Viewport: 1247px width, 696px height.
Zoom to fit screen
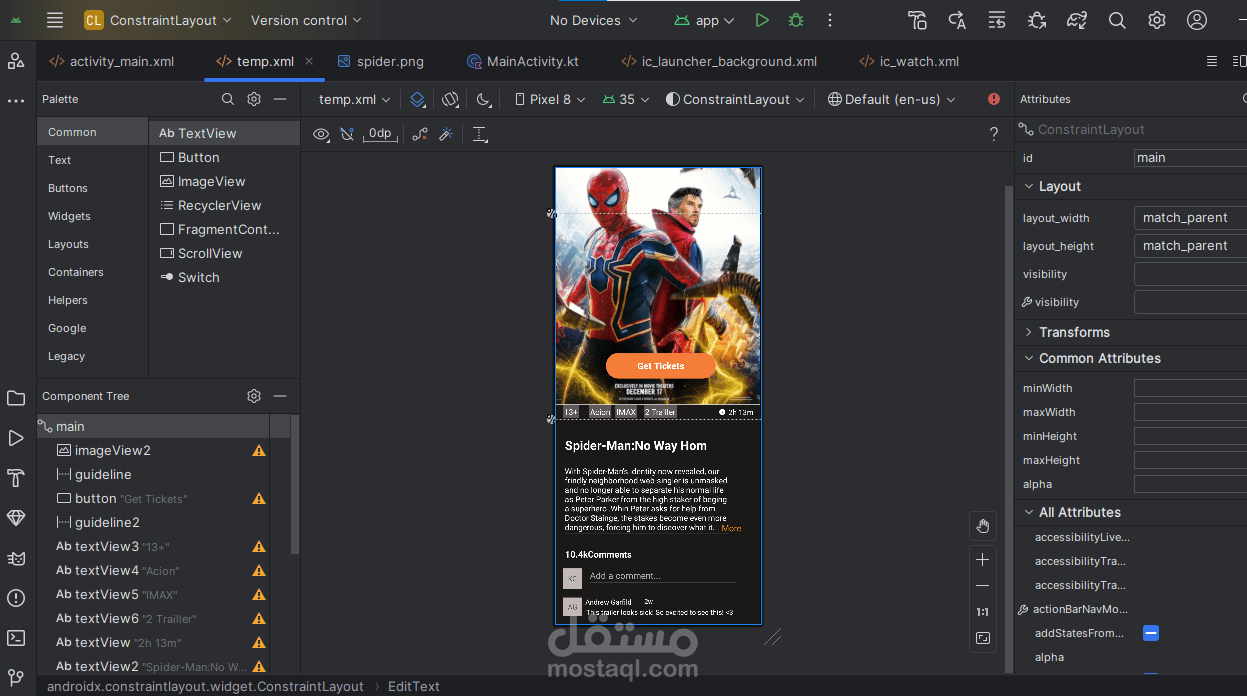983,638
